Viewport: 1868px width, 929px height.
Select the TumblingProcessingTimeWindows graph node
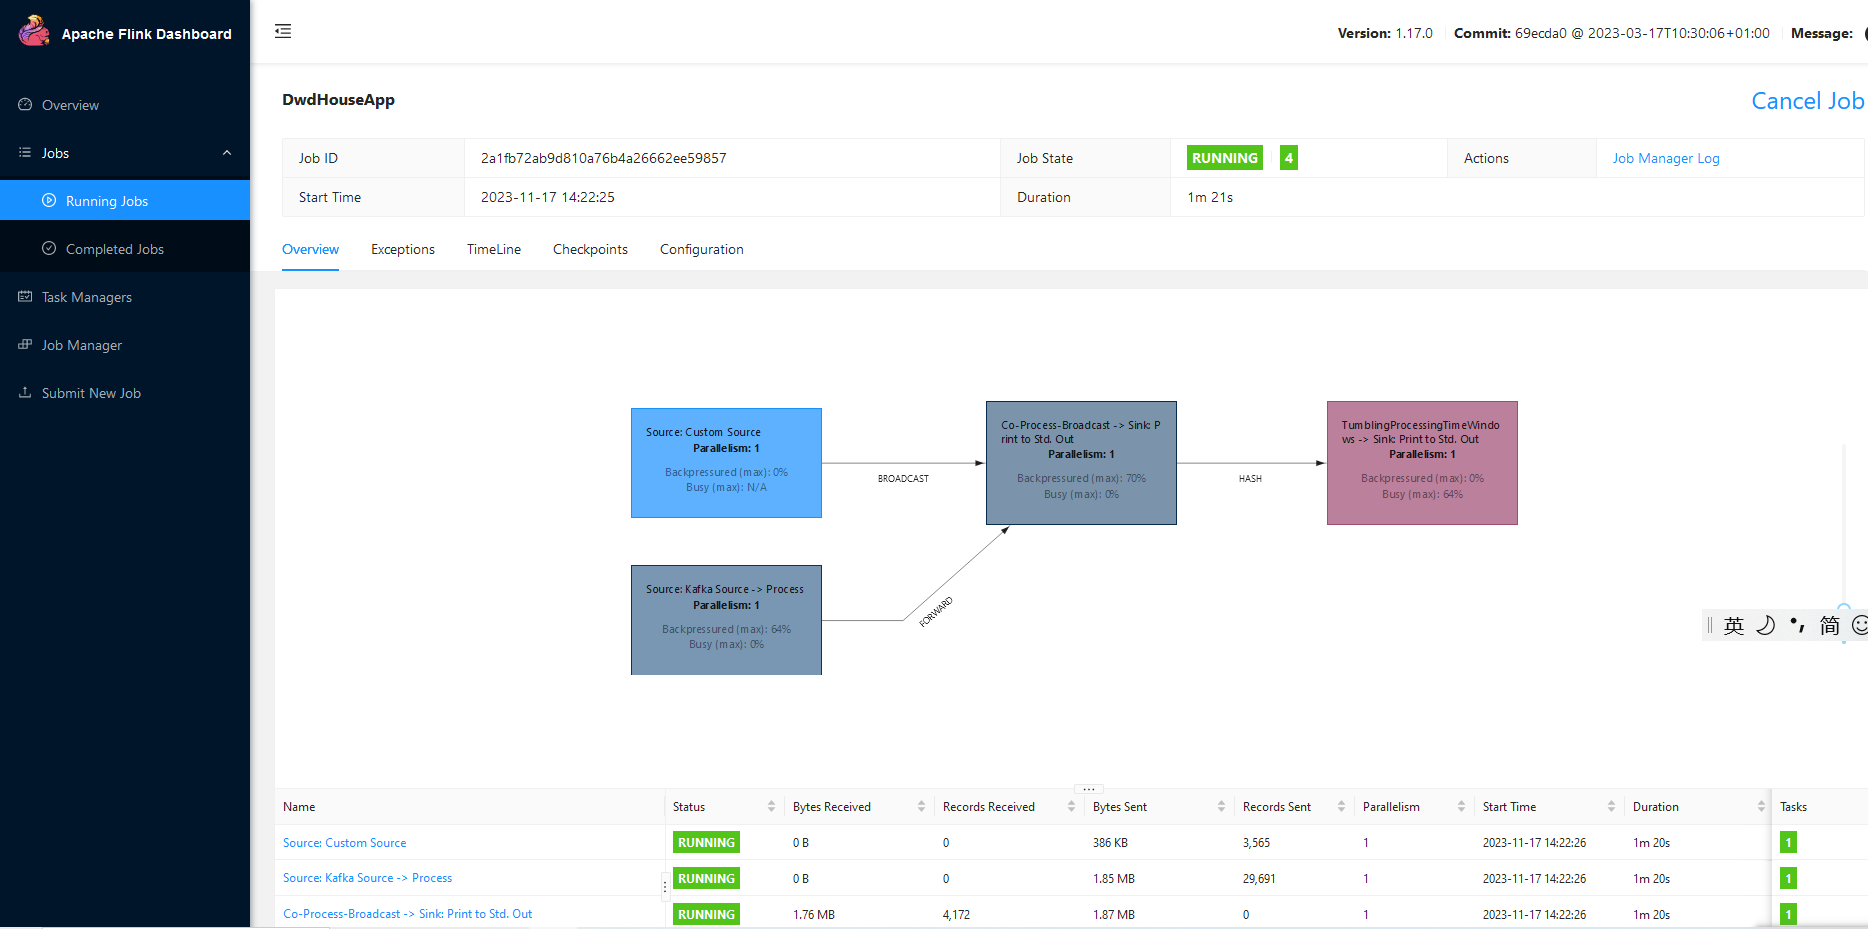[1422, 463]
